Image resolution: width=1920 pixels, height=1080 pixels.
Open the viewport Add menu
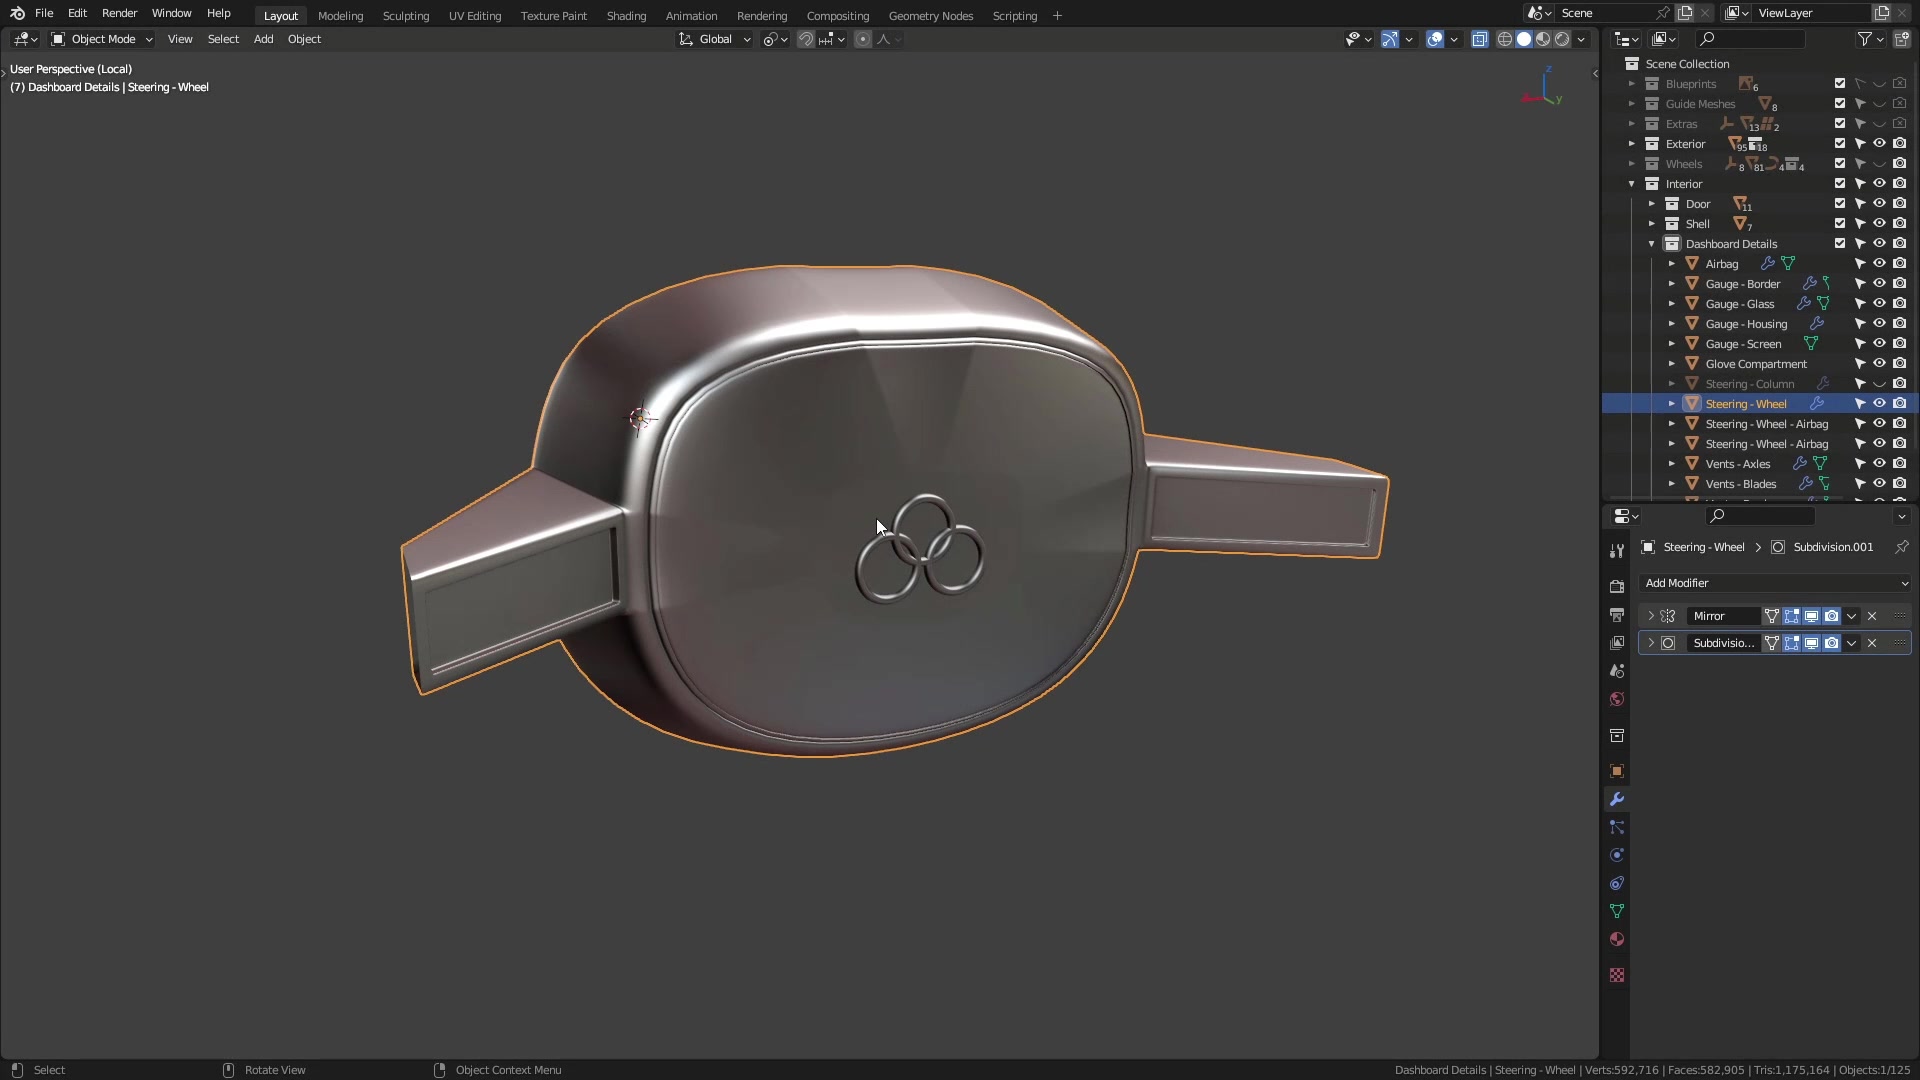(263, 39)
